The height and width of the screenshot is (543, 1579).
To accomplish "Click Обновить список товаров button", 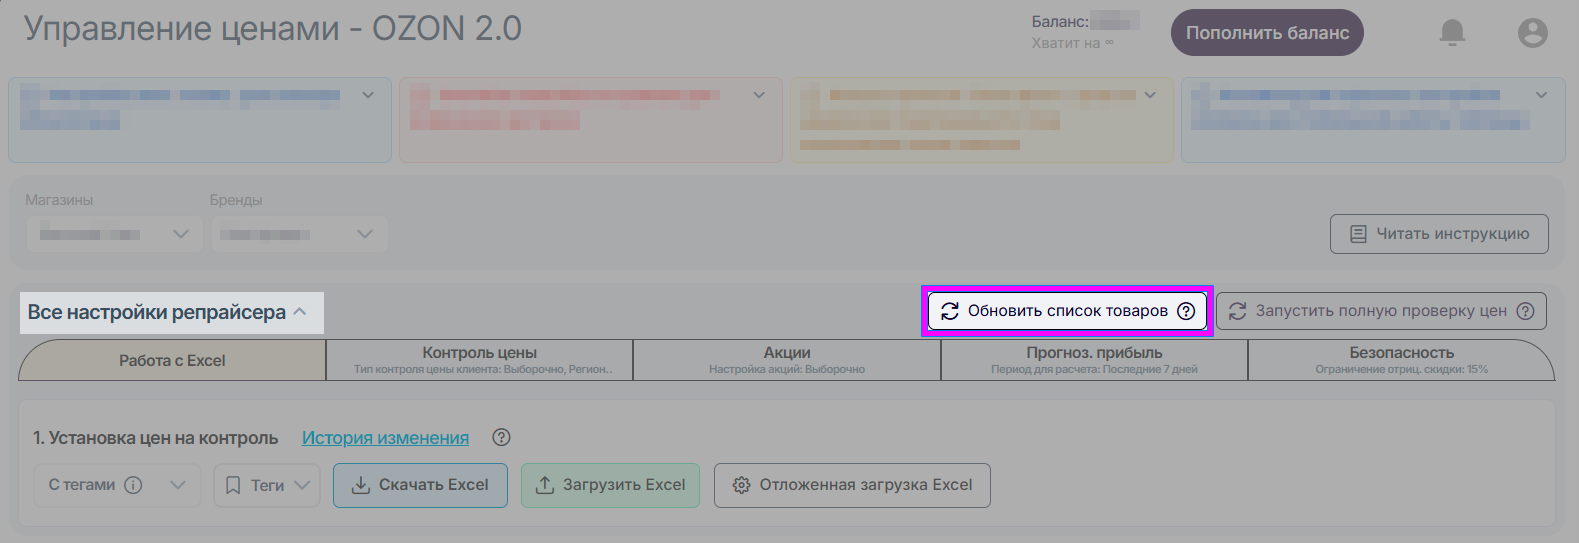I will coord(1067,311).
